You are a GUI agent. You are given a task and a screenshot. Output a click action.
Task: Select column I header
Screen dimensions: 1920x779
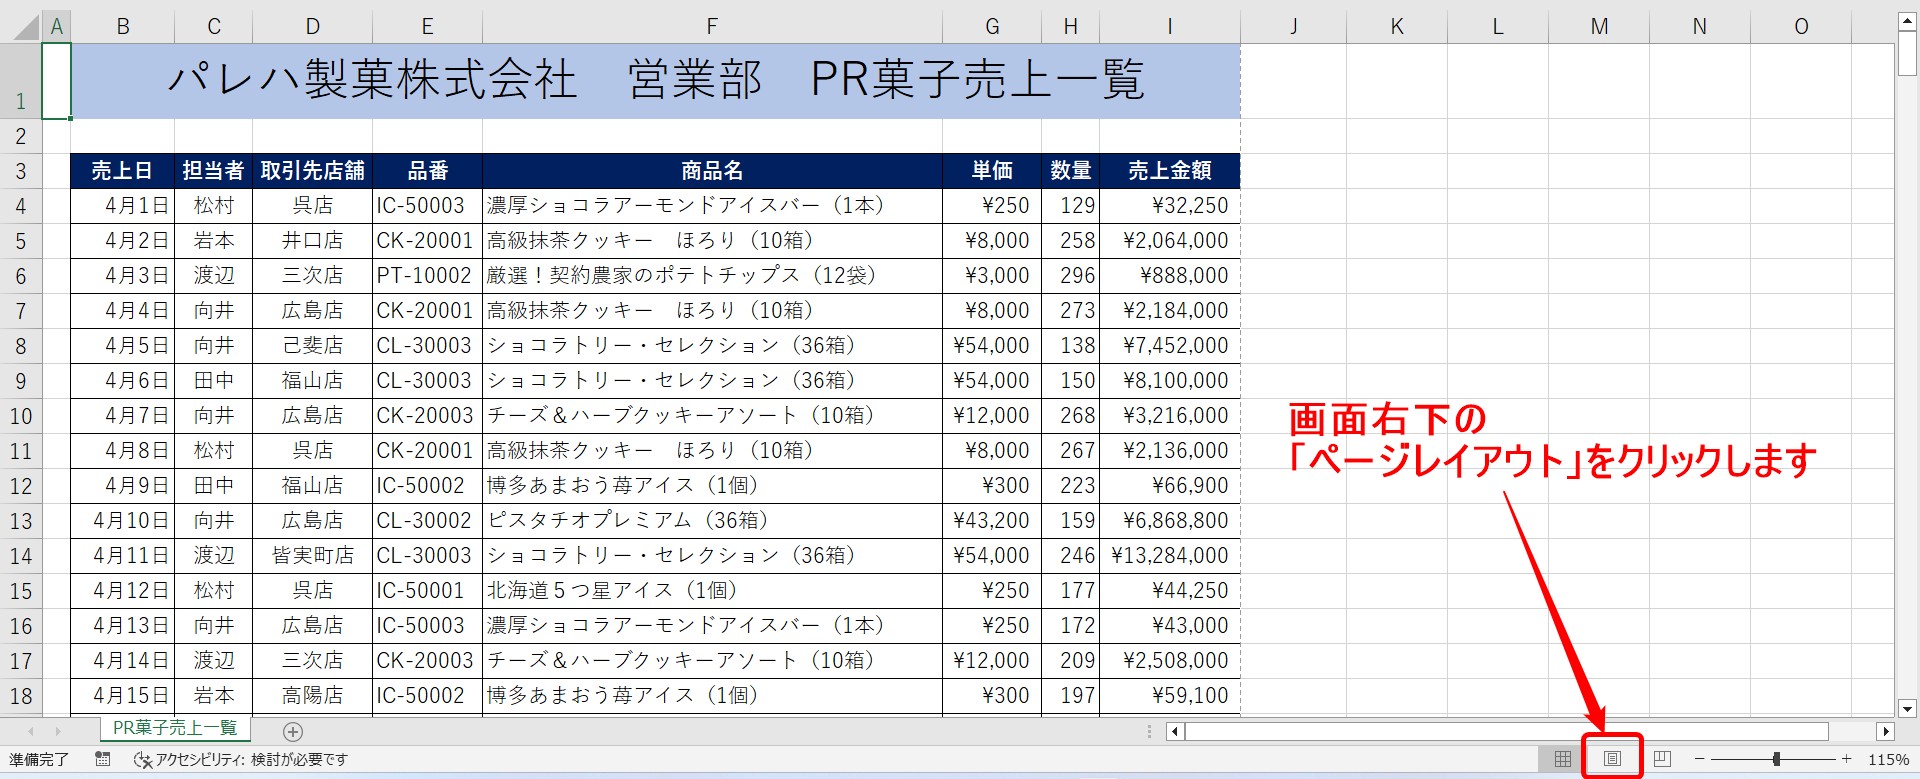[x=1170, y=27]
